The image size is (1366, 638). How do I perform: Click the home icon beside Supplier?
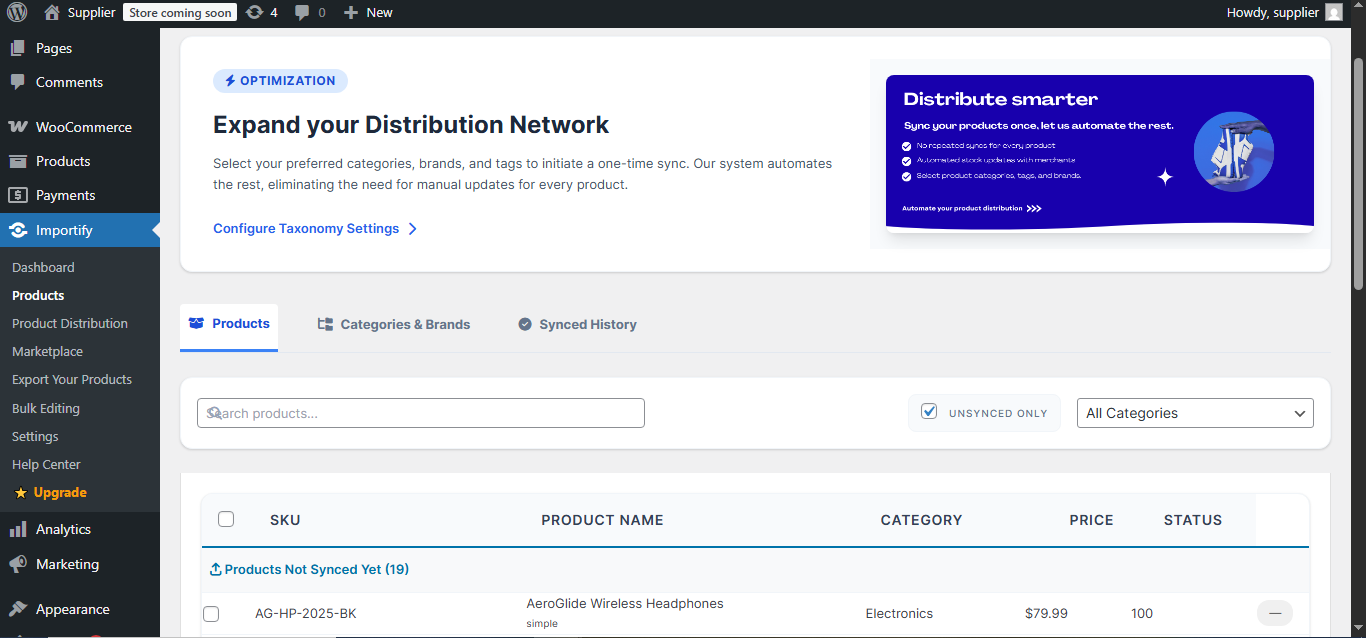pyautogui.click(x=52, y=13)
